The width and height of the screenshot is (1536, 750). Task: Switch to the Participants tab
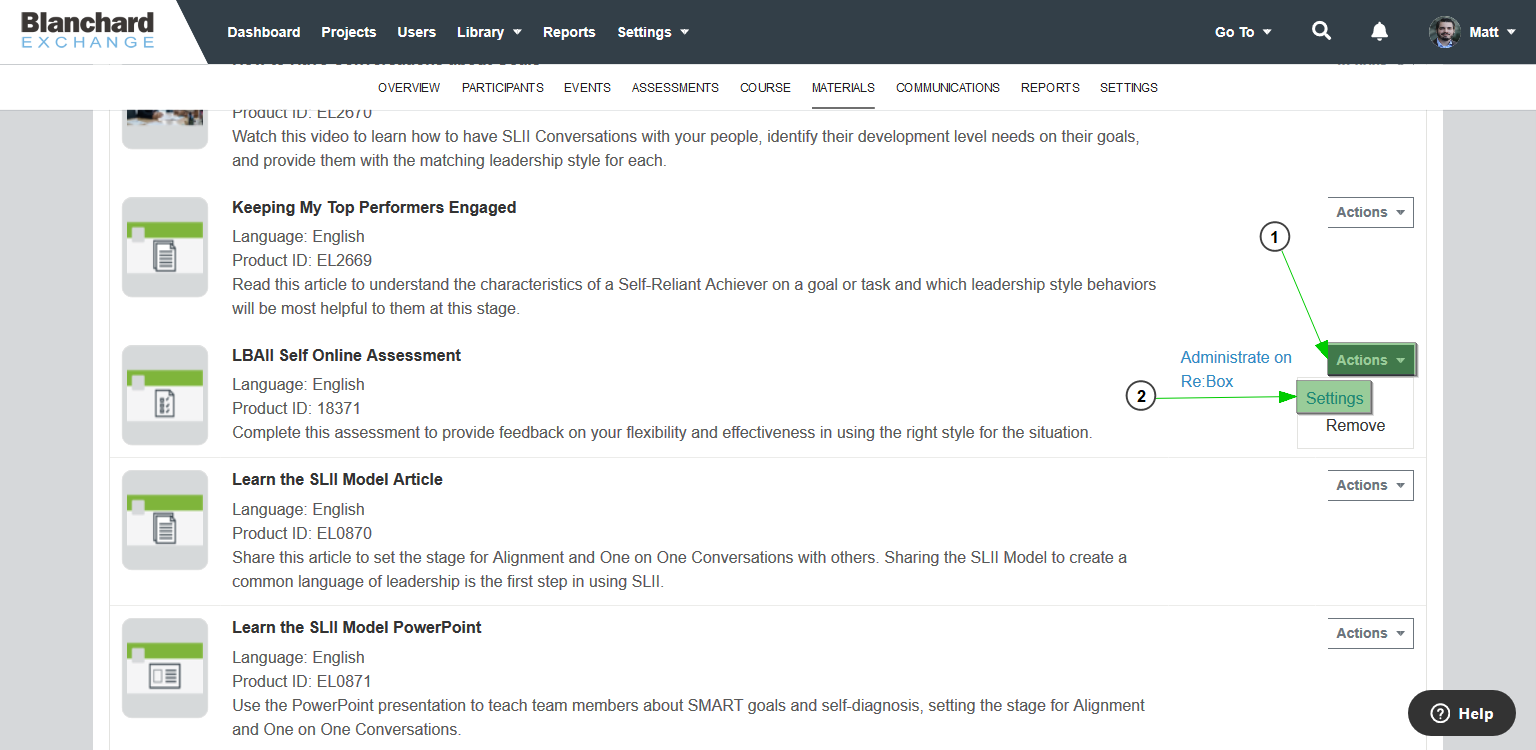[503, 88]
